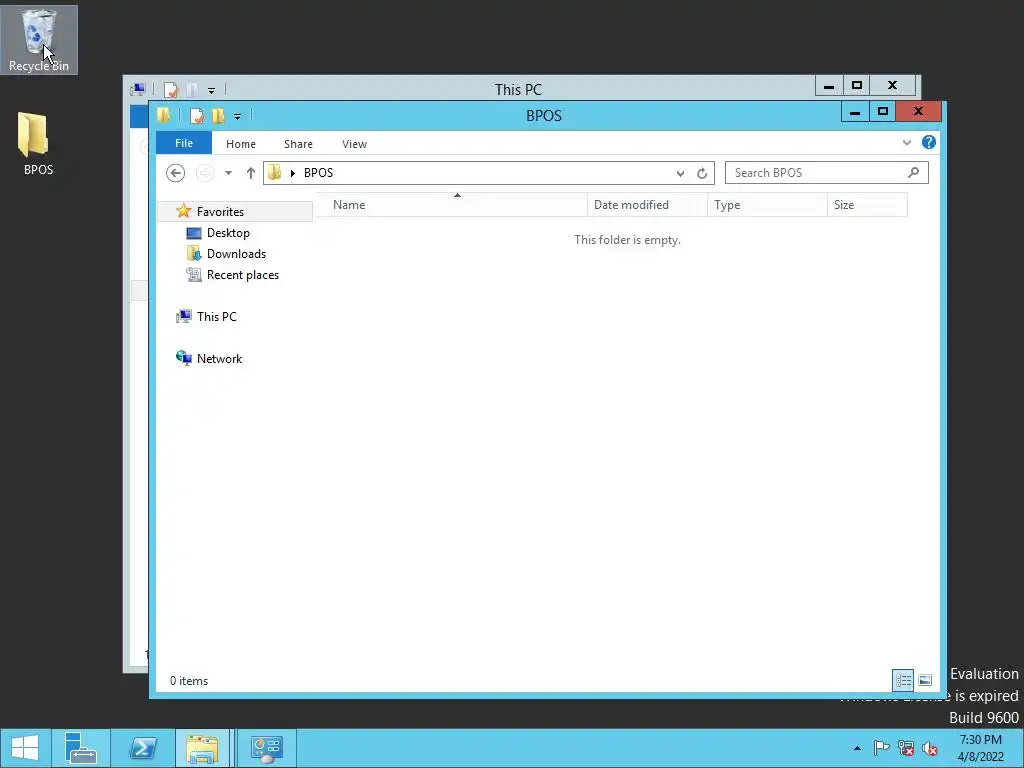This screenshot has width=1024, height=768.
Task: Switch to Details view button
Action: pos(903,680)
